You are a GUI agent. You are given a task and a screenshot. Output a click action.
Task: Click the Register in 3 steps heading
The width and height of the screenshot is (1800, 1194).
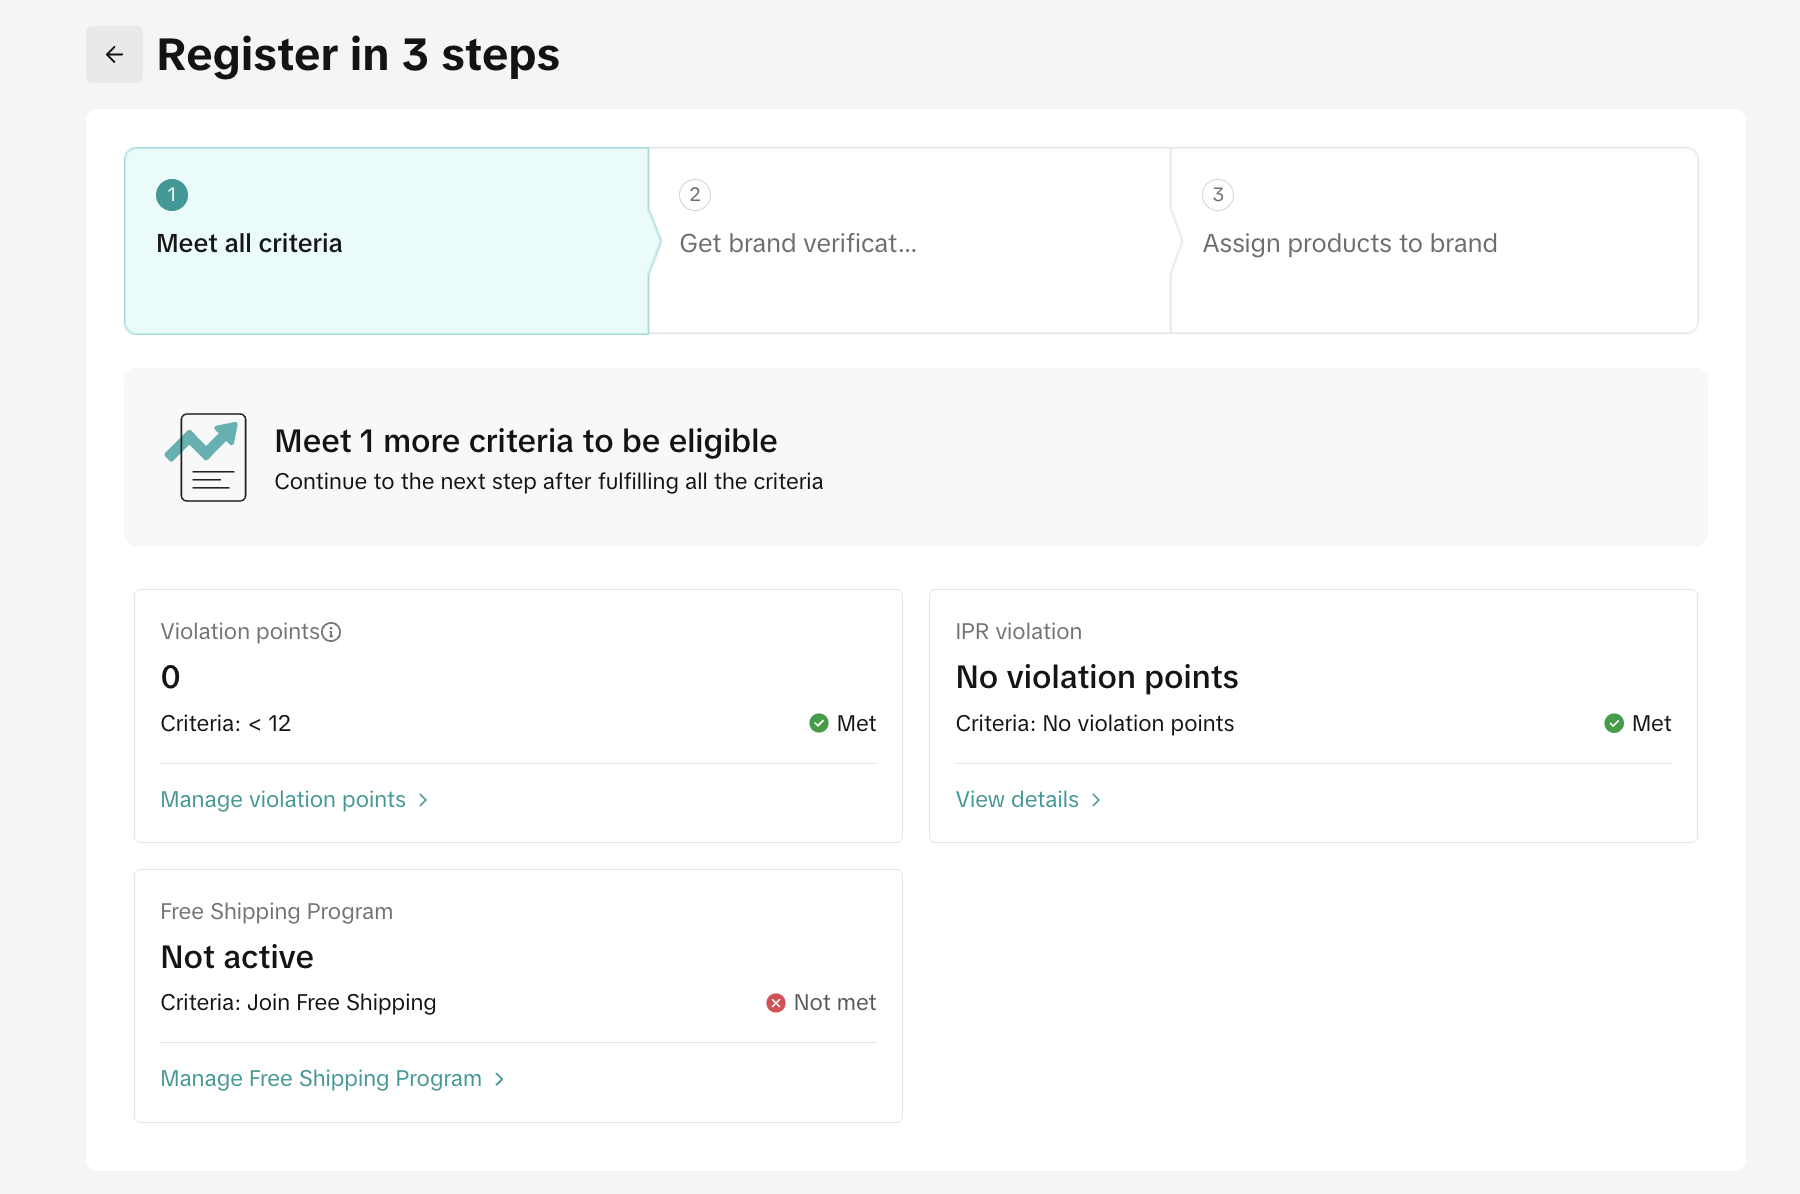coord(358,55)
